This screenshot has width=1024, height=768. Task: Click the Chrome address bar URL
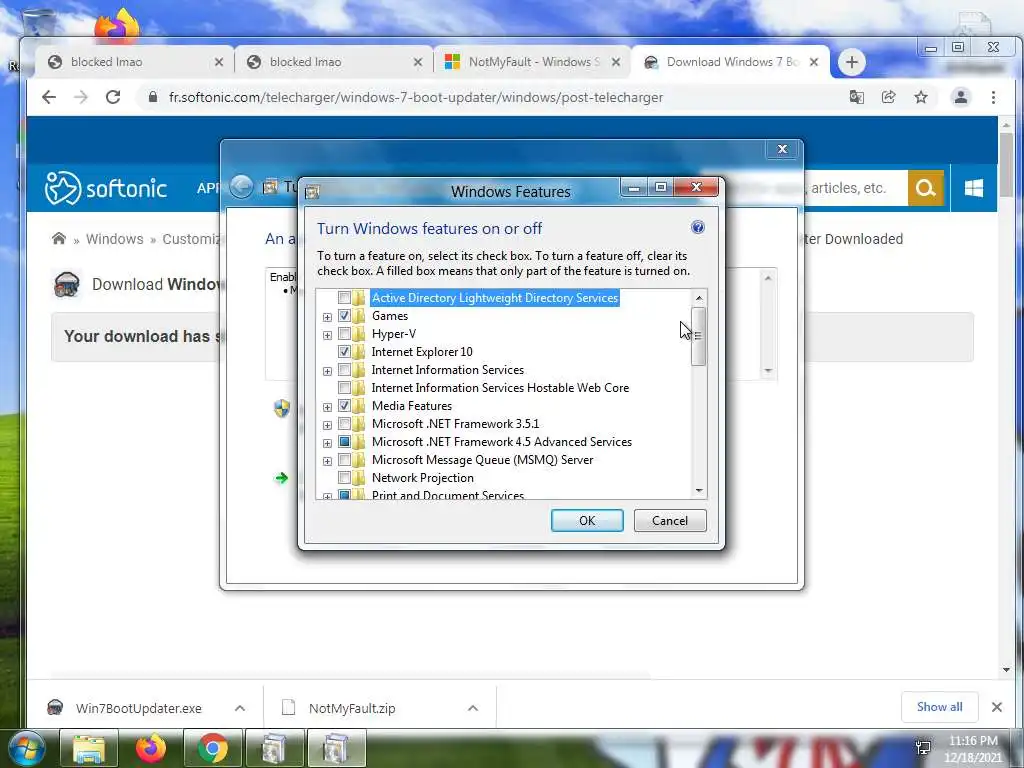point(416,97)
